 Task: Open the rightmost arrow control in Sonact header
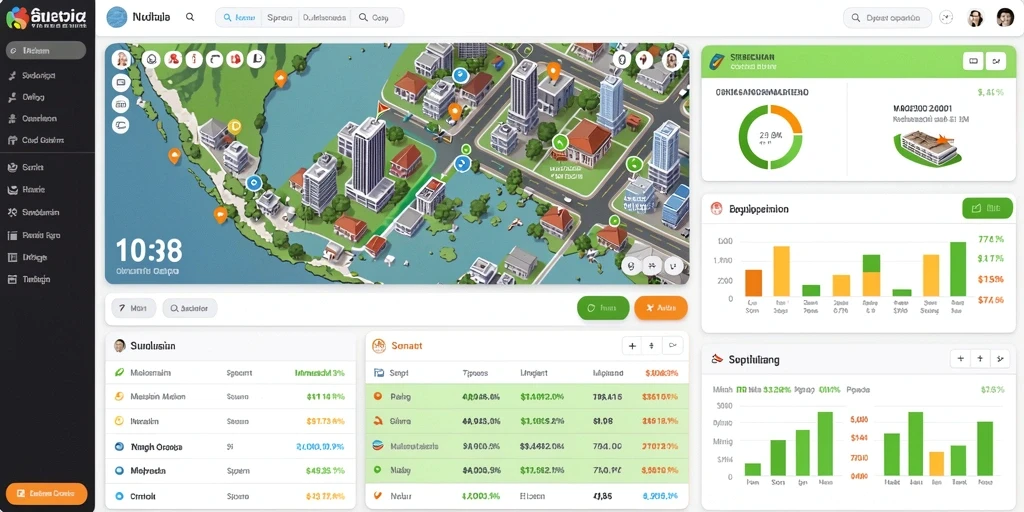673,345
